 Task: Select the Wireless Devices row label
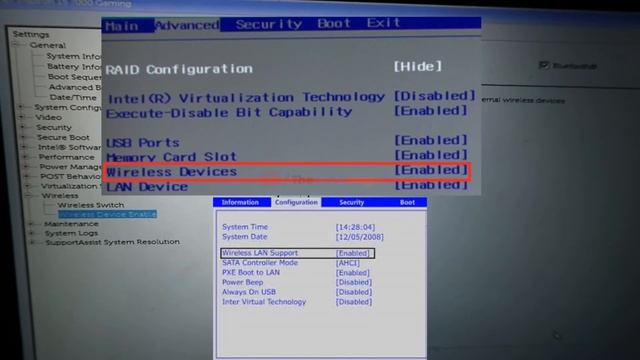[x=171, y=172]
